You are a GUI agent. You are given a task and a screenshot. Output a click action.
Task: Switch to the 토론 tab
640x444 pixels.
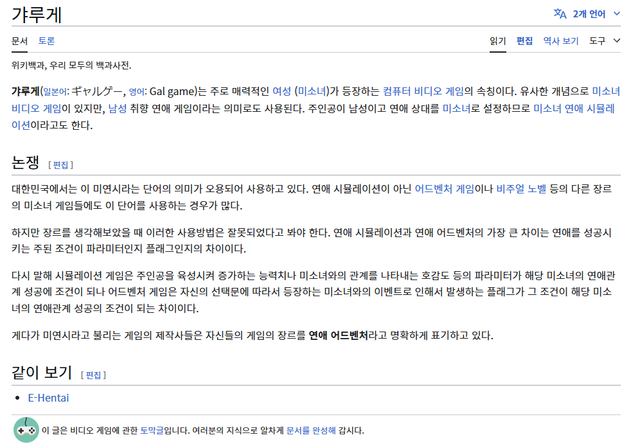coord(46,41)
